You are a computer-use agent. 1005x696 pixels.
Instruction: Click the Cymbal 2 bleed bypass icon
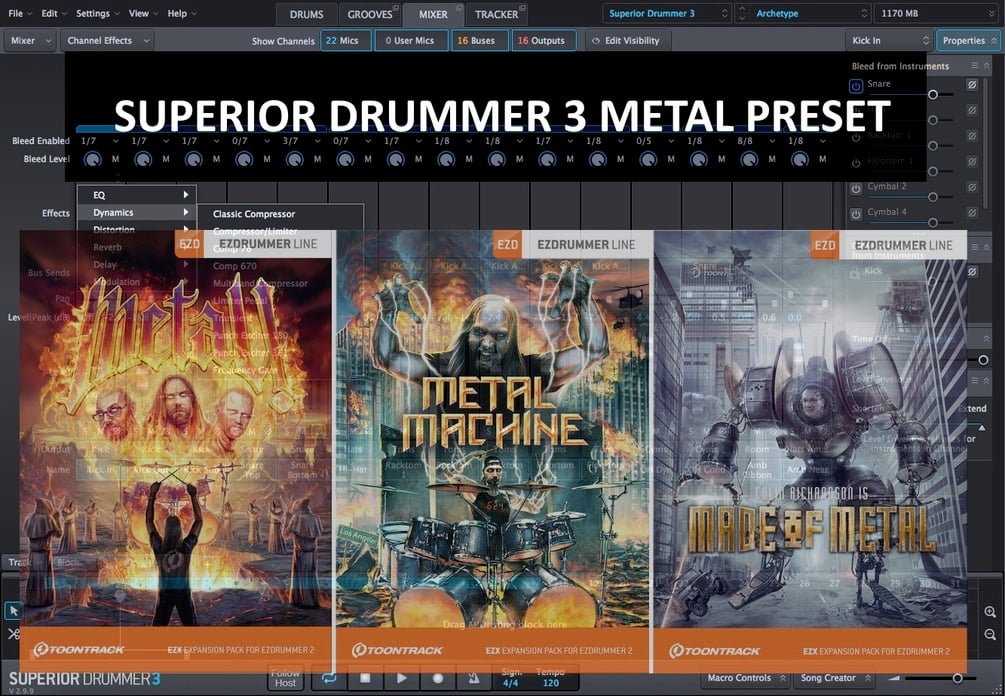pyautogui.click(x=972, y=187)
